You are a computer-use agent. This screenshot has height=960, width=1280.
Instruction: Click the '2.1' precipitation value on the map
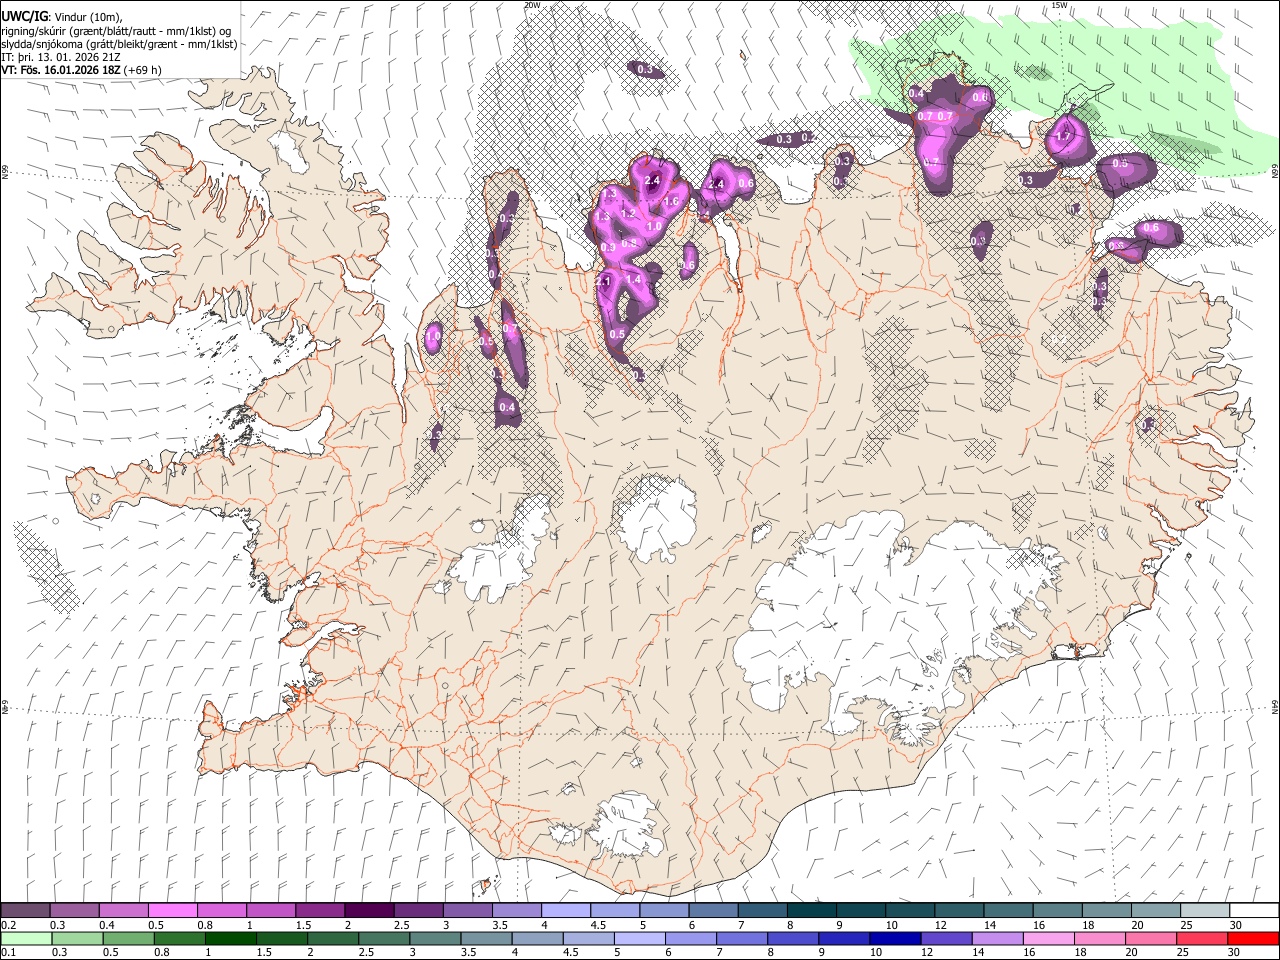pos(603,282)
